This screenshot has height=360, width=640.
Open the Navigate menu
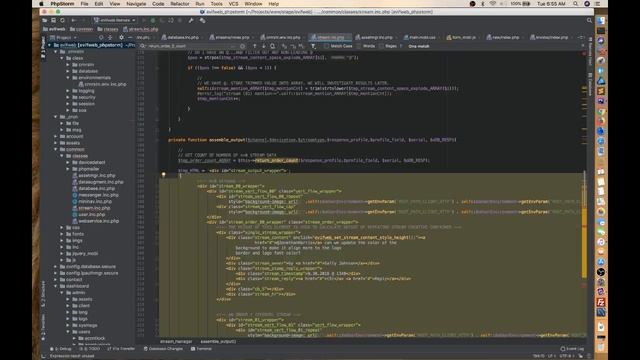[x=136, y=4]
